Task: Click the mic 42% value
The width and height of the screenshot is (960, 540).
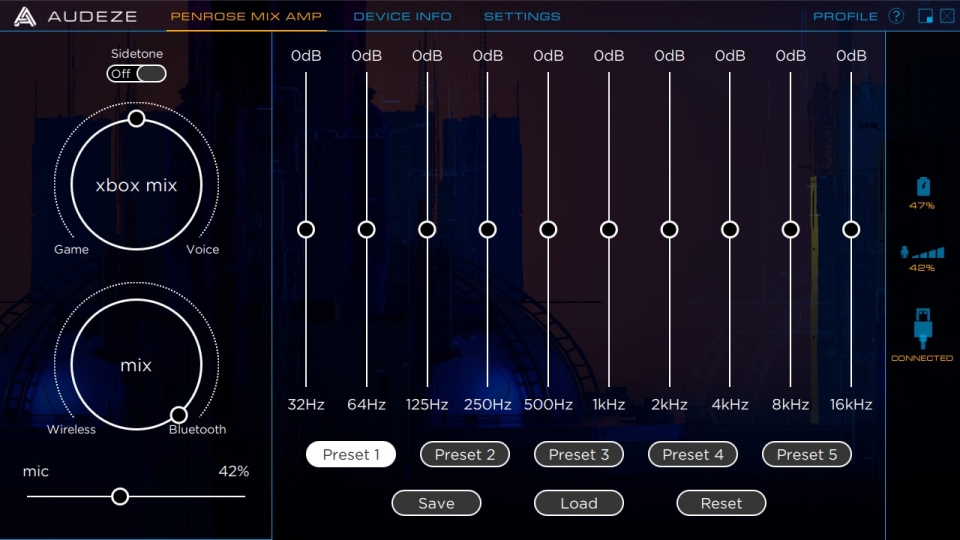Action: click(234, 471)
